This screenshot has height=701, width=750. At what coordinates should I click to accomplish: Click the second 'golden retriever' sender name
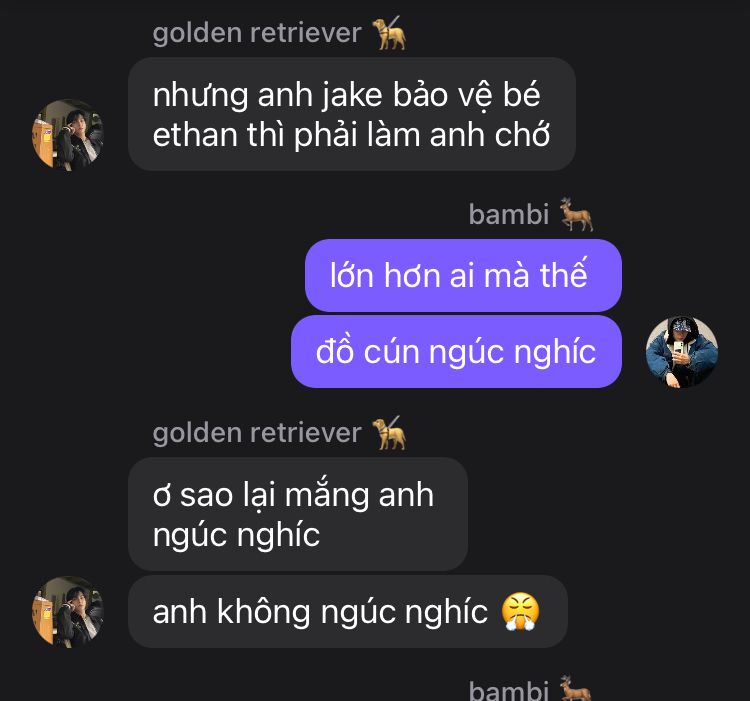[257, 433]
